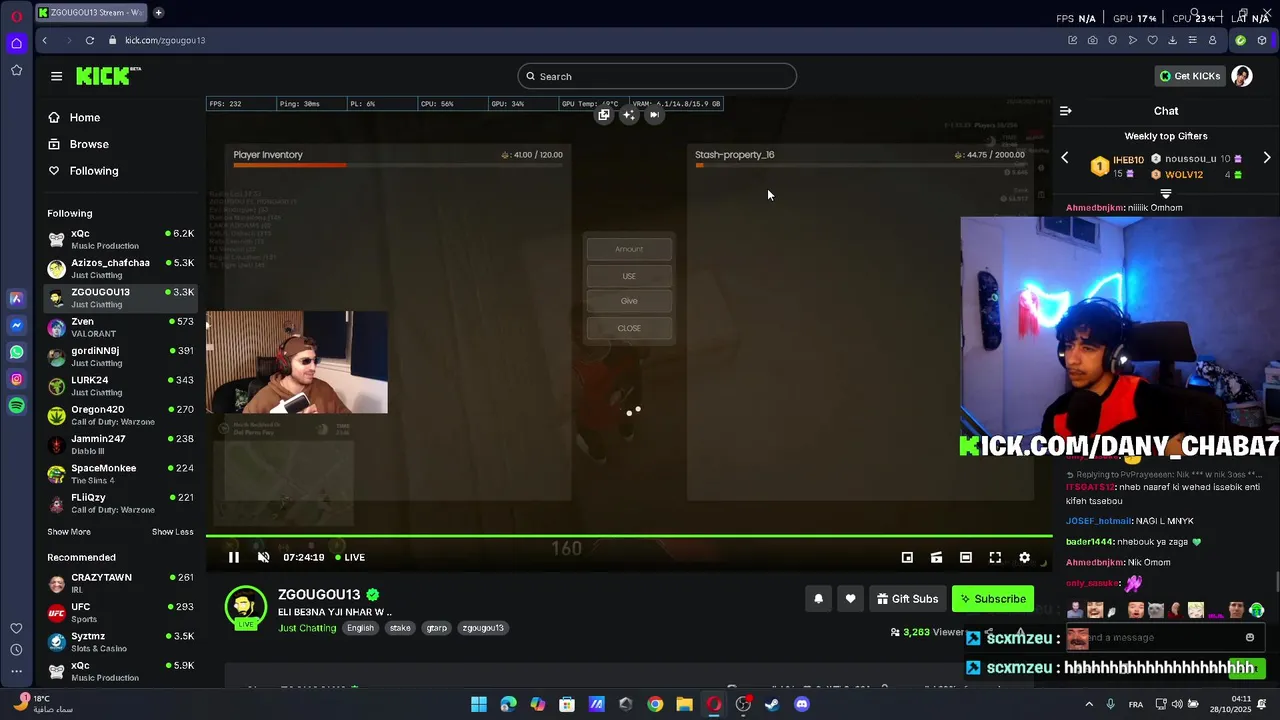Image resolution: width=1280 pixels, height=720 pixels.
Task: Open a new browser tab
Action: [x=158, y=13]
